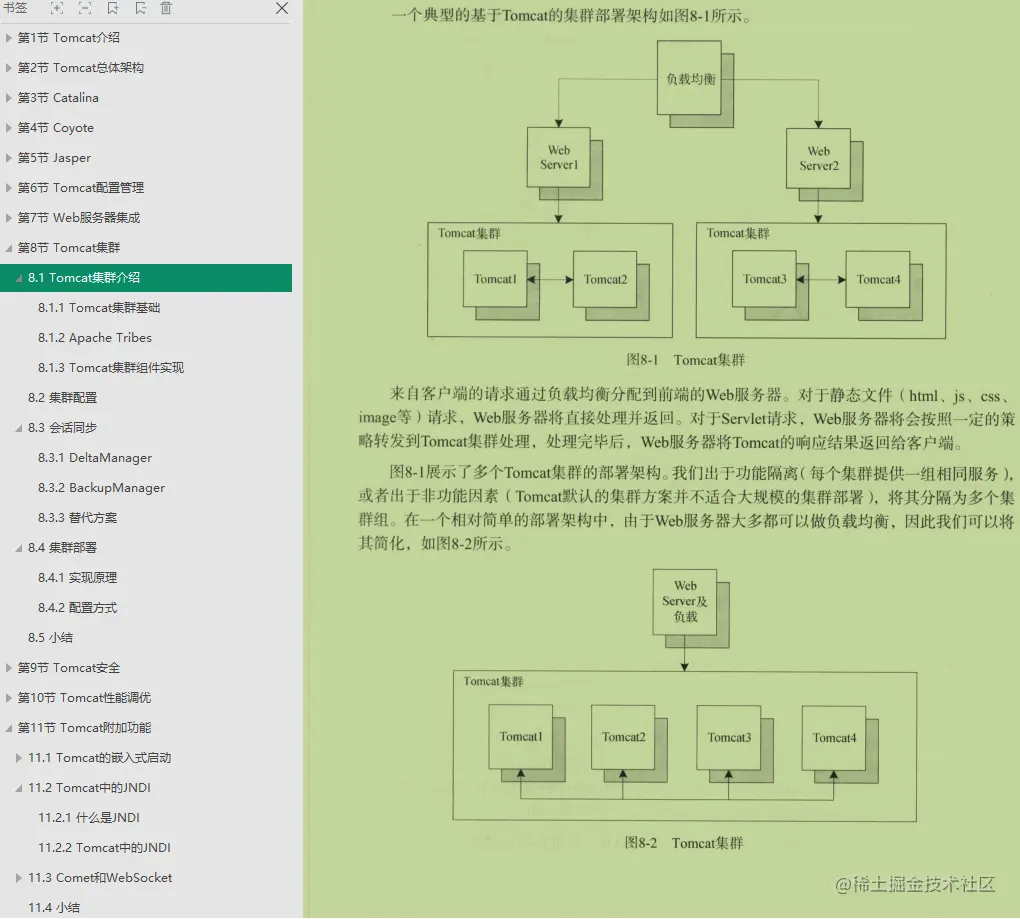Open bookmark 第10节 Tomcat性能调优

click(x=84, y=697)
